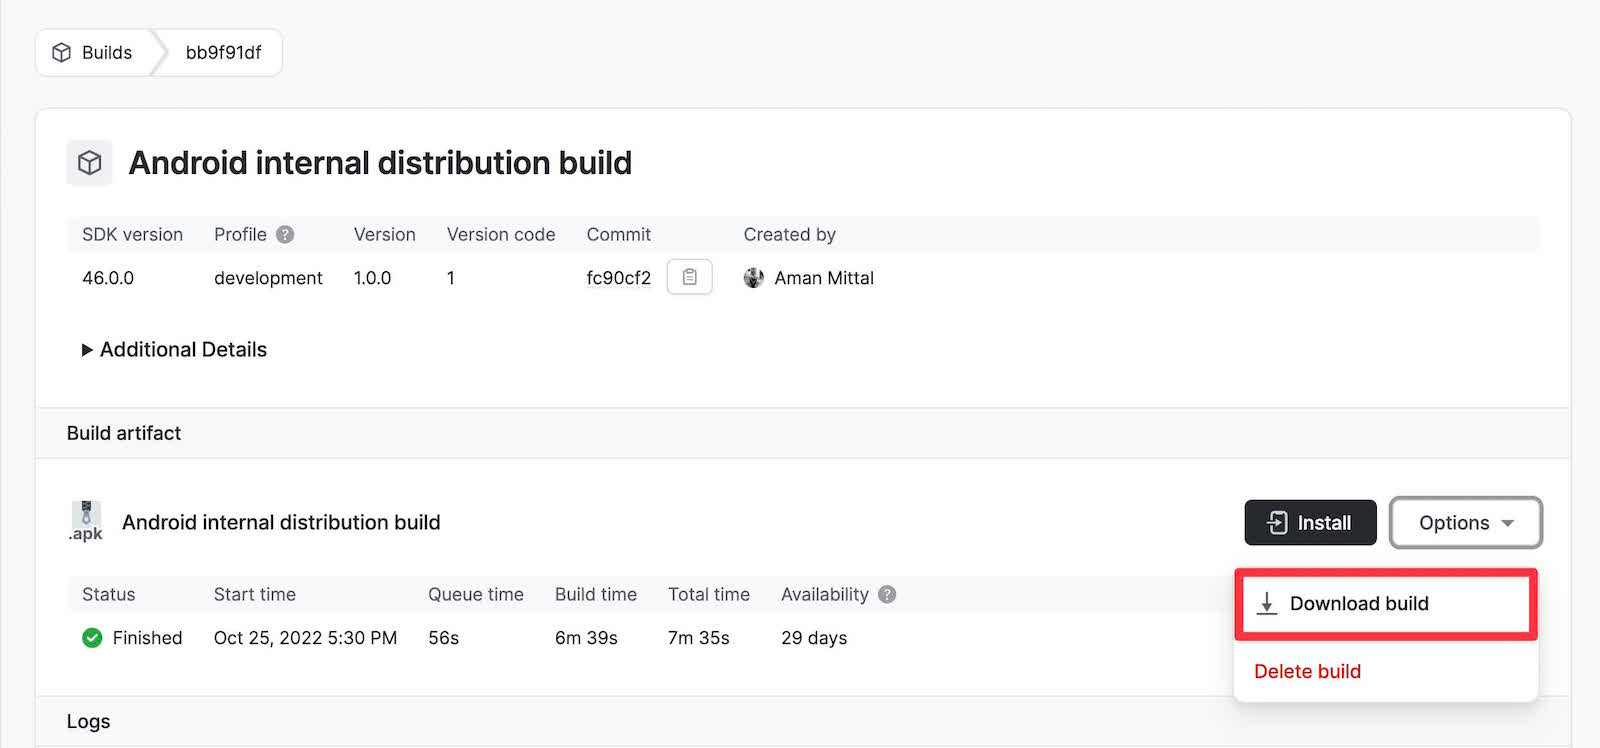Click the Builds cube icon in breadcrumb

[x=62, y=53]
